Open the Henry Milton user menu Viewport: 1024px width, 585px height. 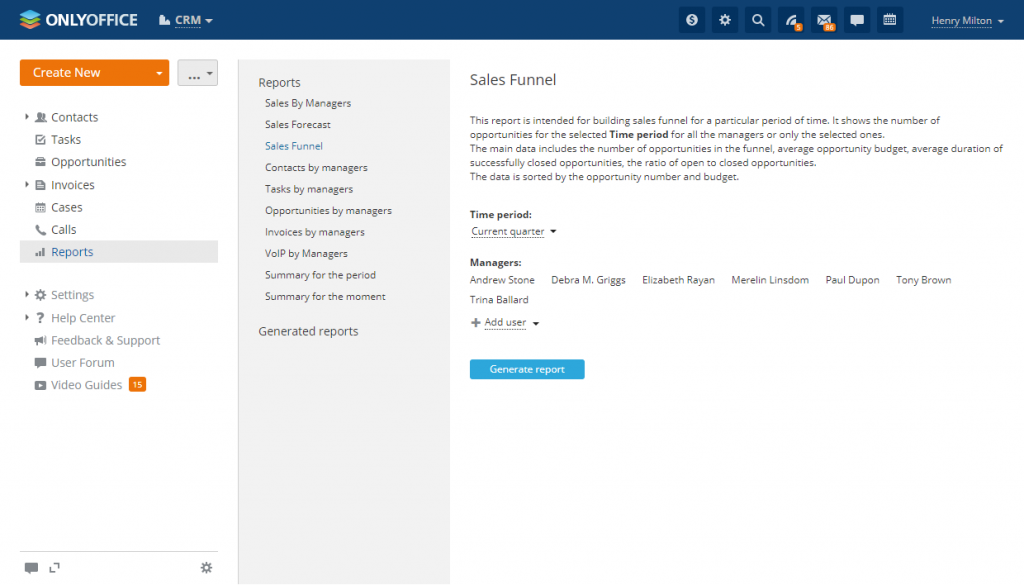click(x=966, y=20)
